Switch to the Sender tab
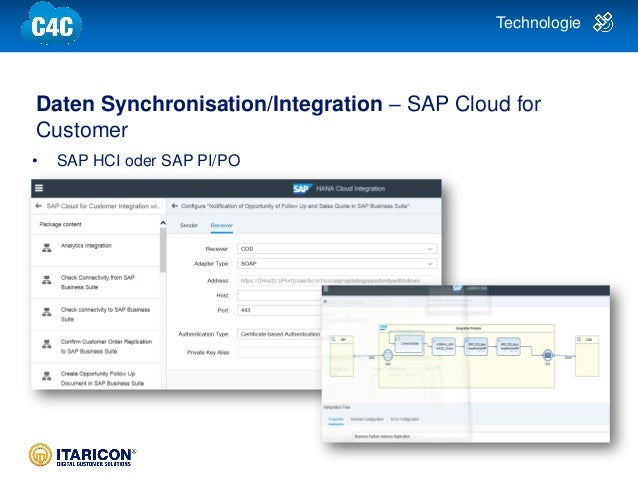The height and width of the screenshot is (479, 638). (x=189, y=225)
